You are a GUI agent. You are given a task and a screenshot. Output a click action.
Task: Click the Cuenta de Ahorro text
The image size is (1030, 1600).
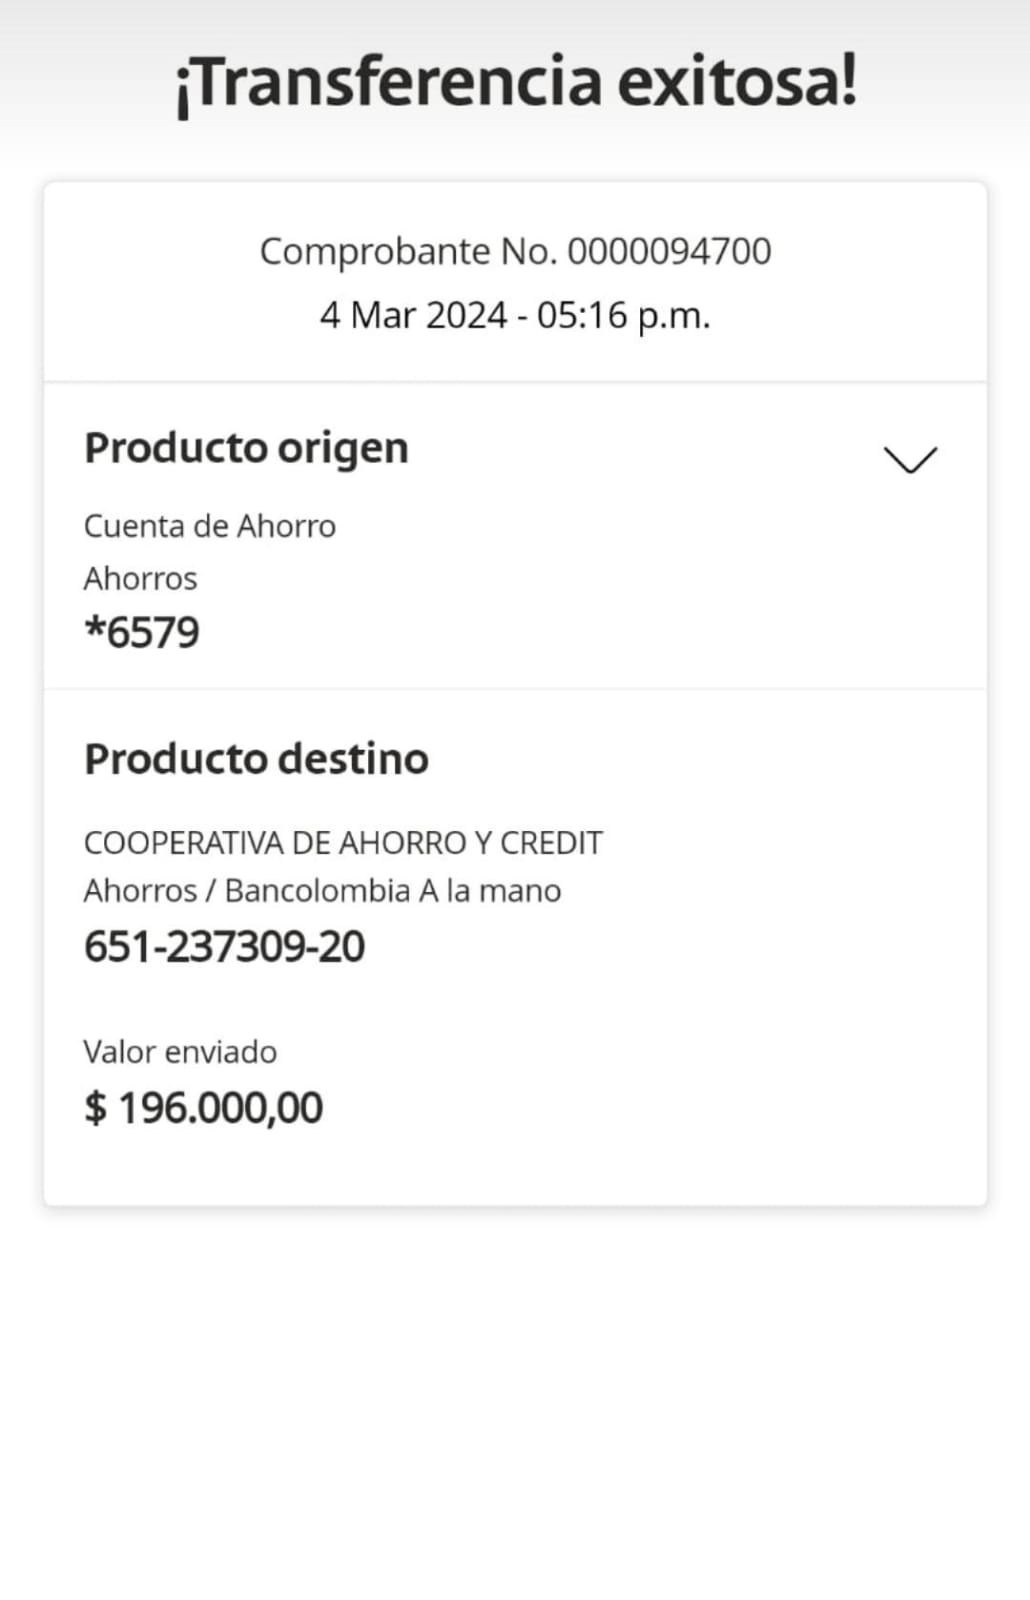209,526
